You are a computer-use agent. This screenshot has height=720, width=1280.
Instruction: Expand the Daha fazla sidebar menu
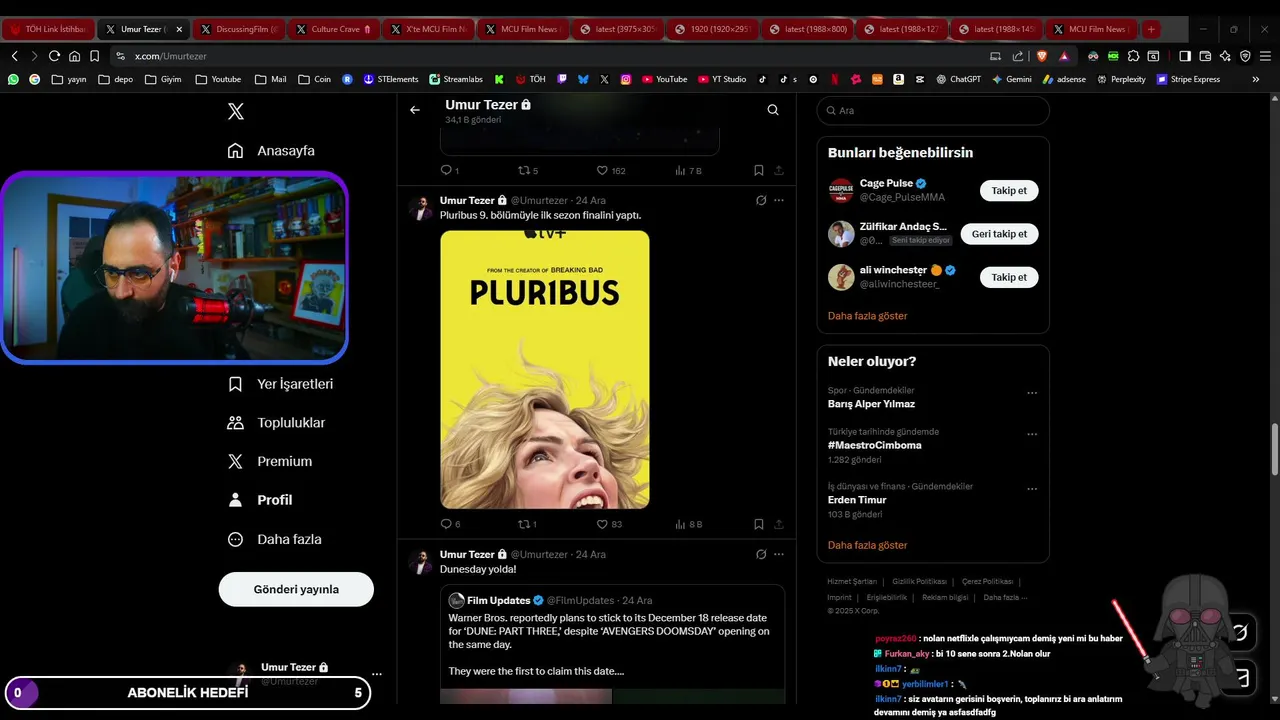(x=274, y=539)
